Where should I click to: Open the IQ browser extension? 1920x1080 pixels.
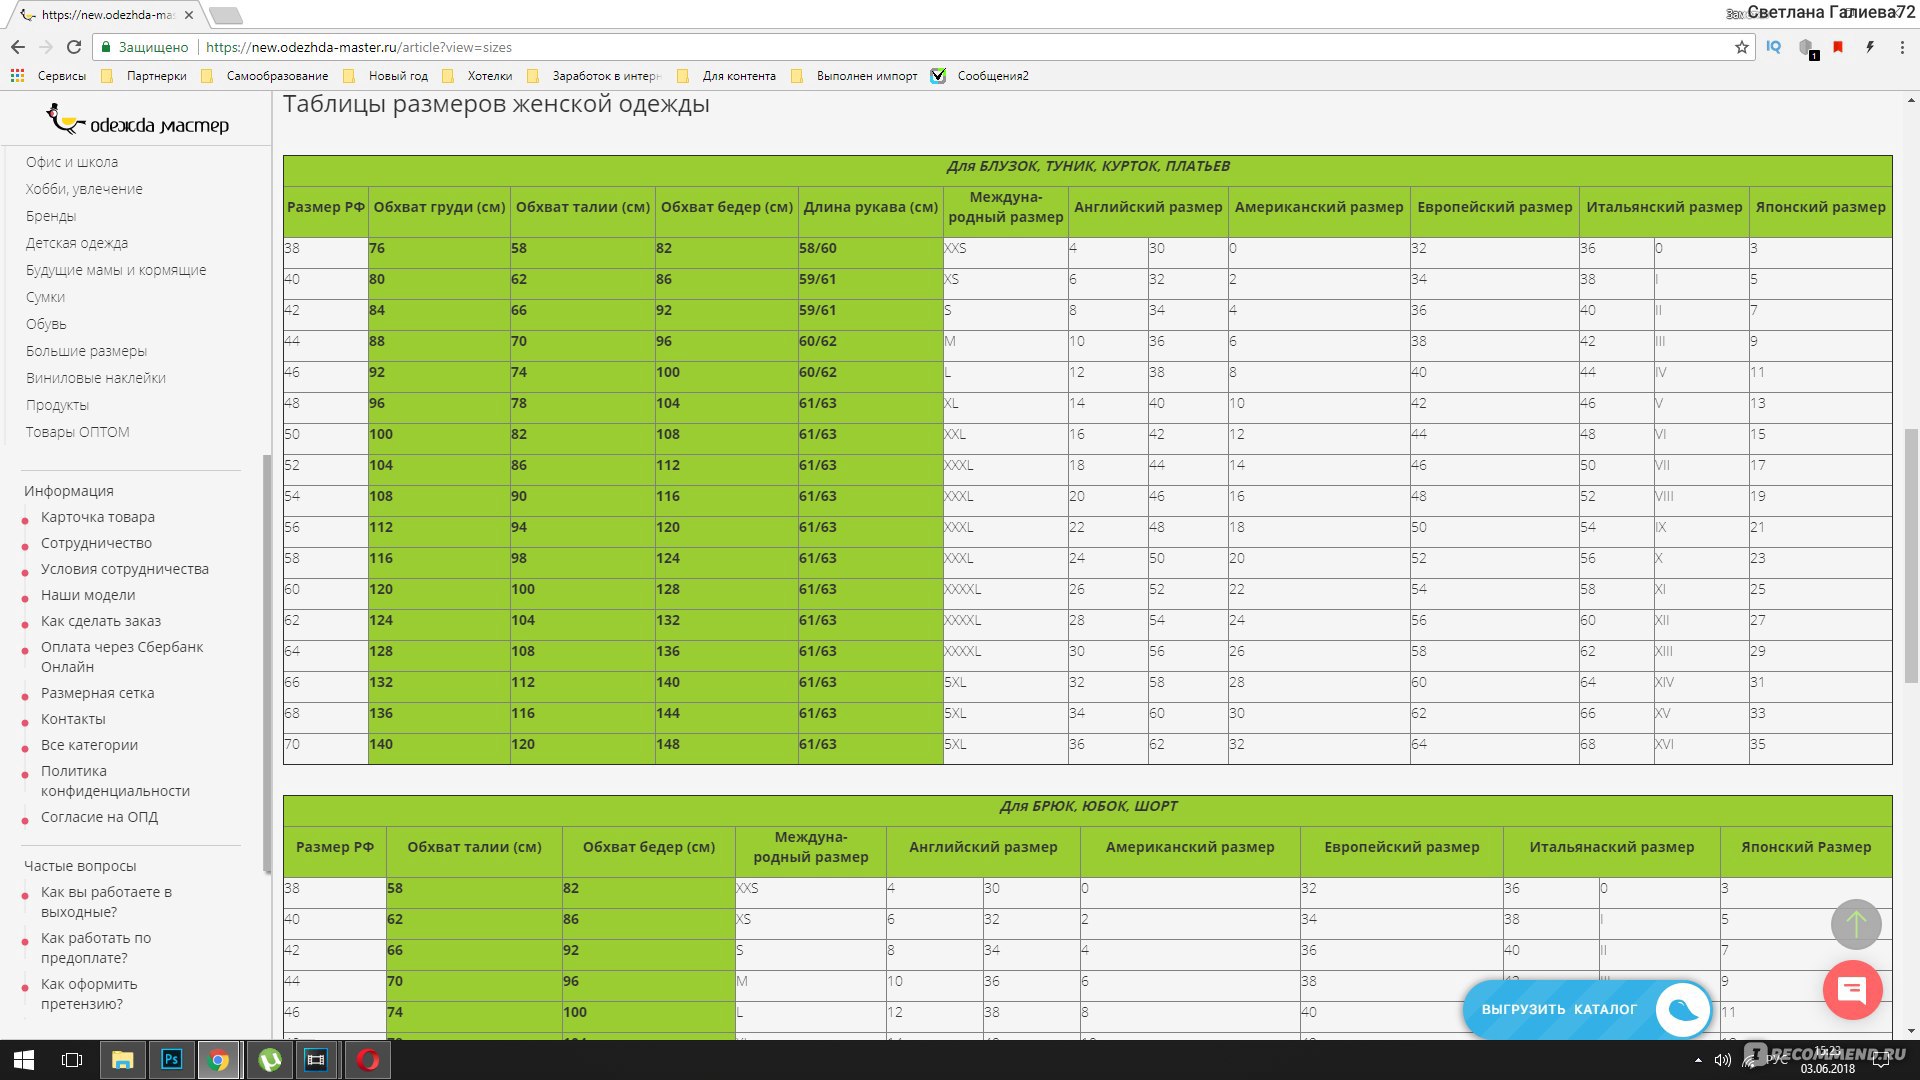click(1774, 47)
